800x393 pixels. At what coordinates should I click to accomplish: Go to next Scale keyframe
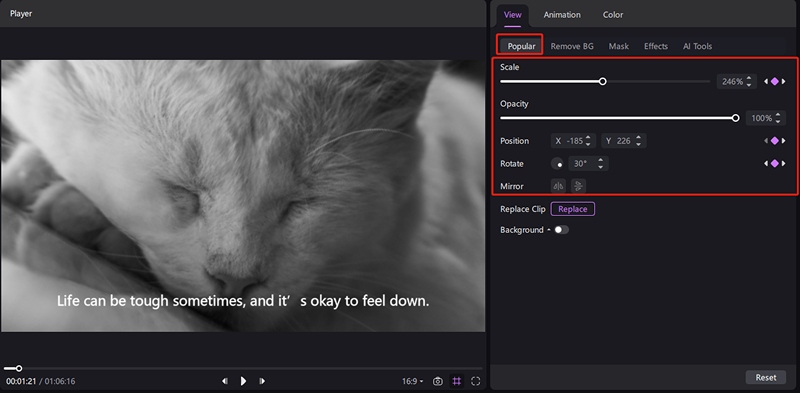click(x=784, y=81)
